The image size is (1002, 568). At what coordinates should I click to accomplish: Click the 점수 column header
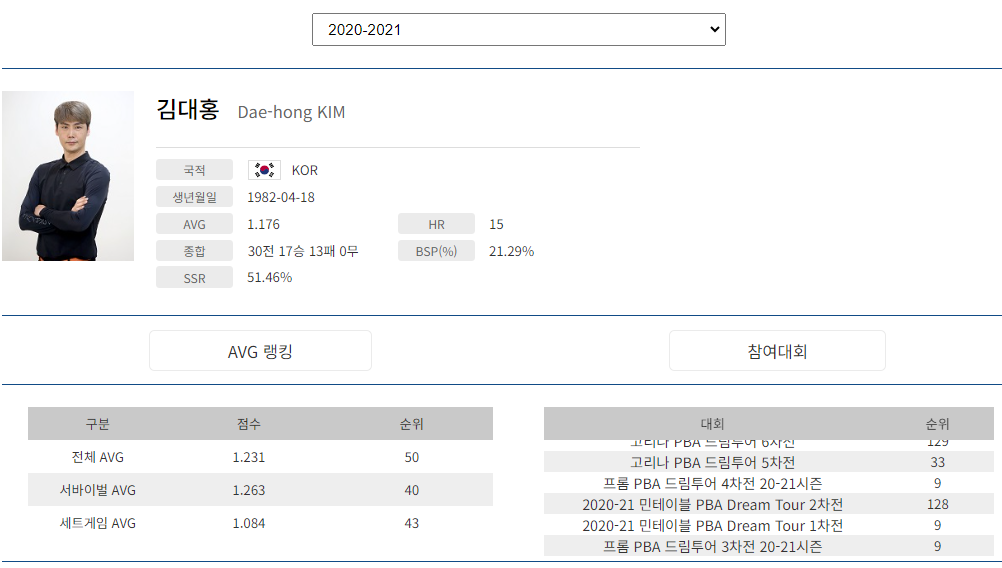[x=249, y=424]
